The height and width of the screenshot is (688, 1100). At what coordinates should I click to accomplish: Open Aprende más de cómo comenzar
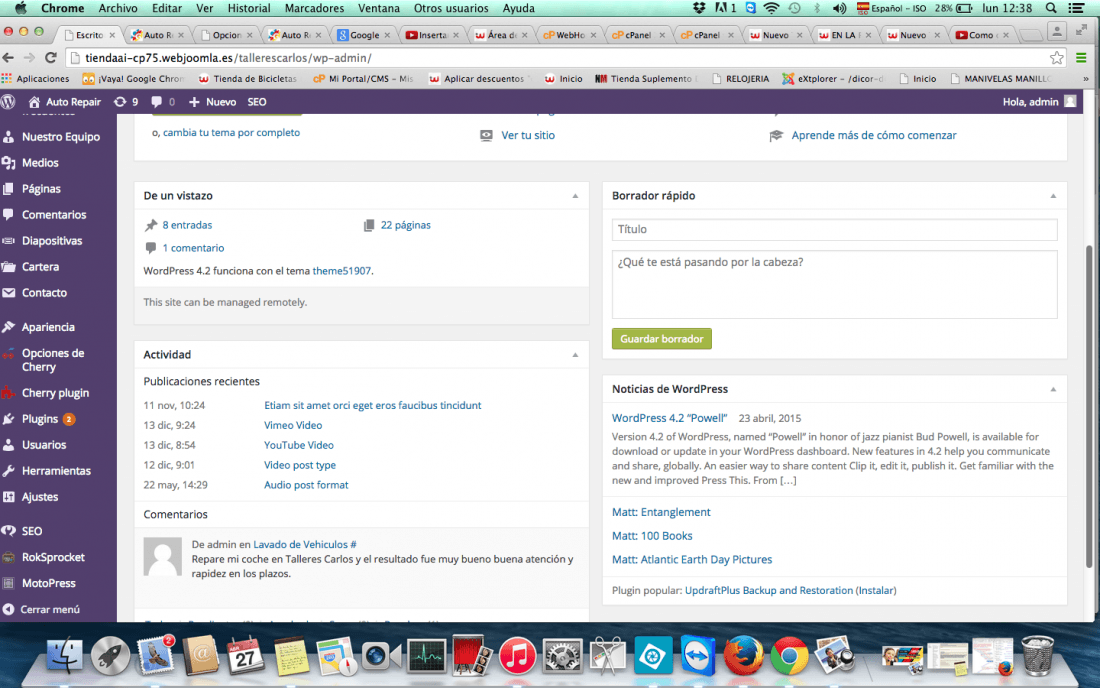[873, 135]
